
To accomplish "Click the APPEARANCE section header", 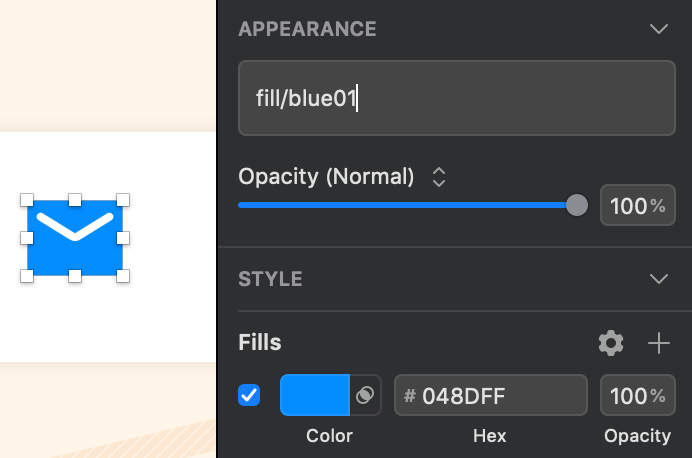I will tap(307, 29).
